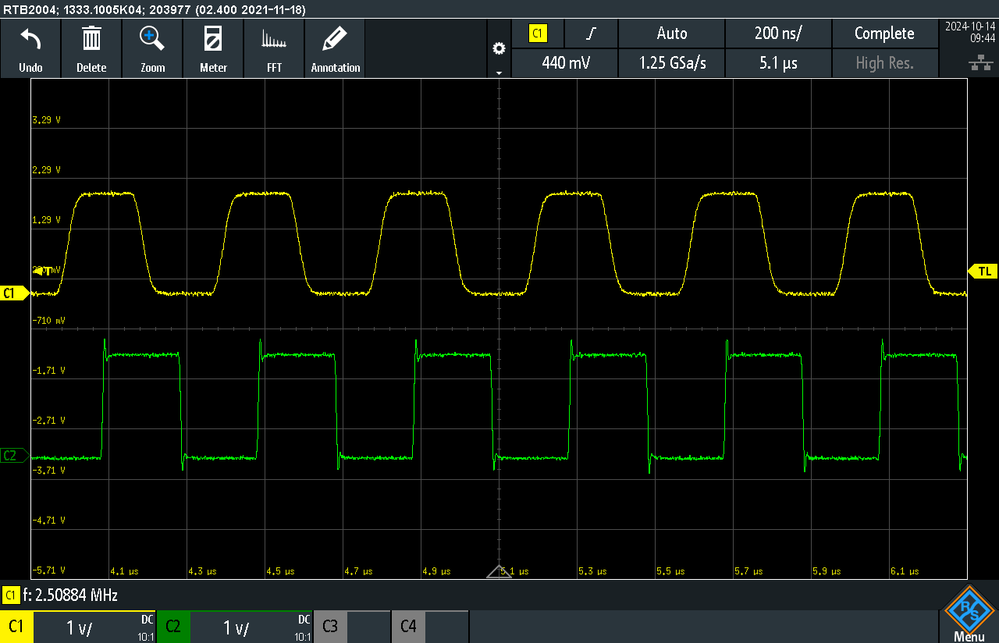
Task: Enable channel C4
Action: click(408, 626)
